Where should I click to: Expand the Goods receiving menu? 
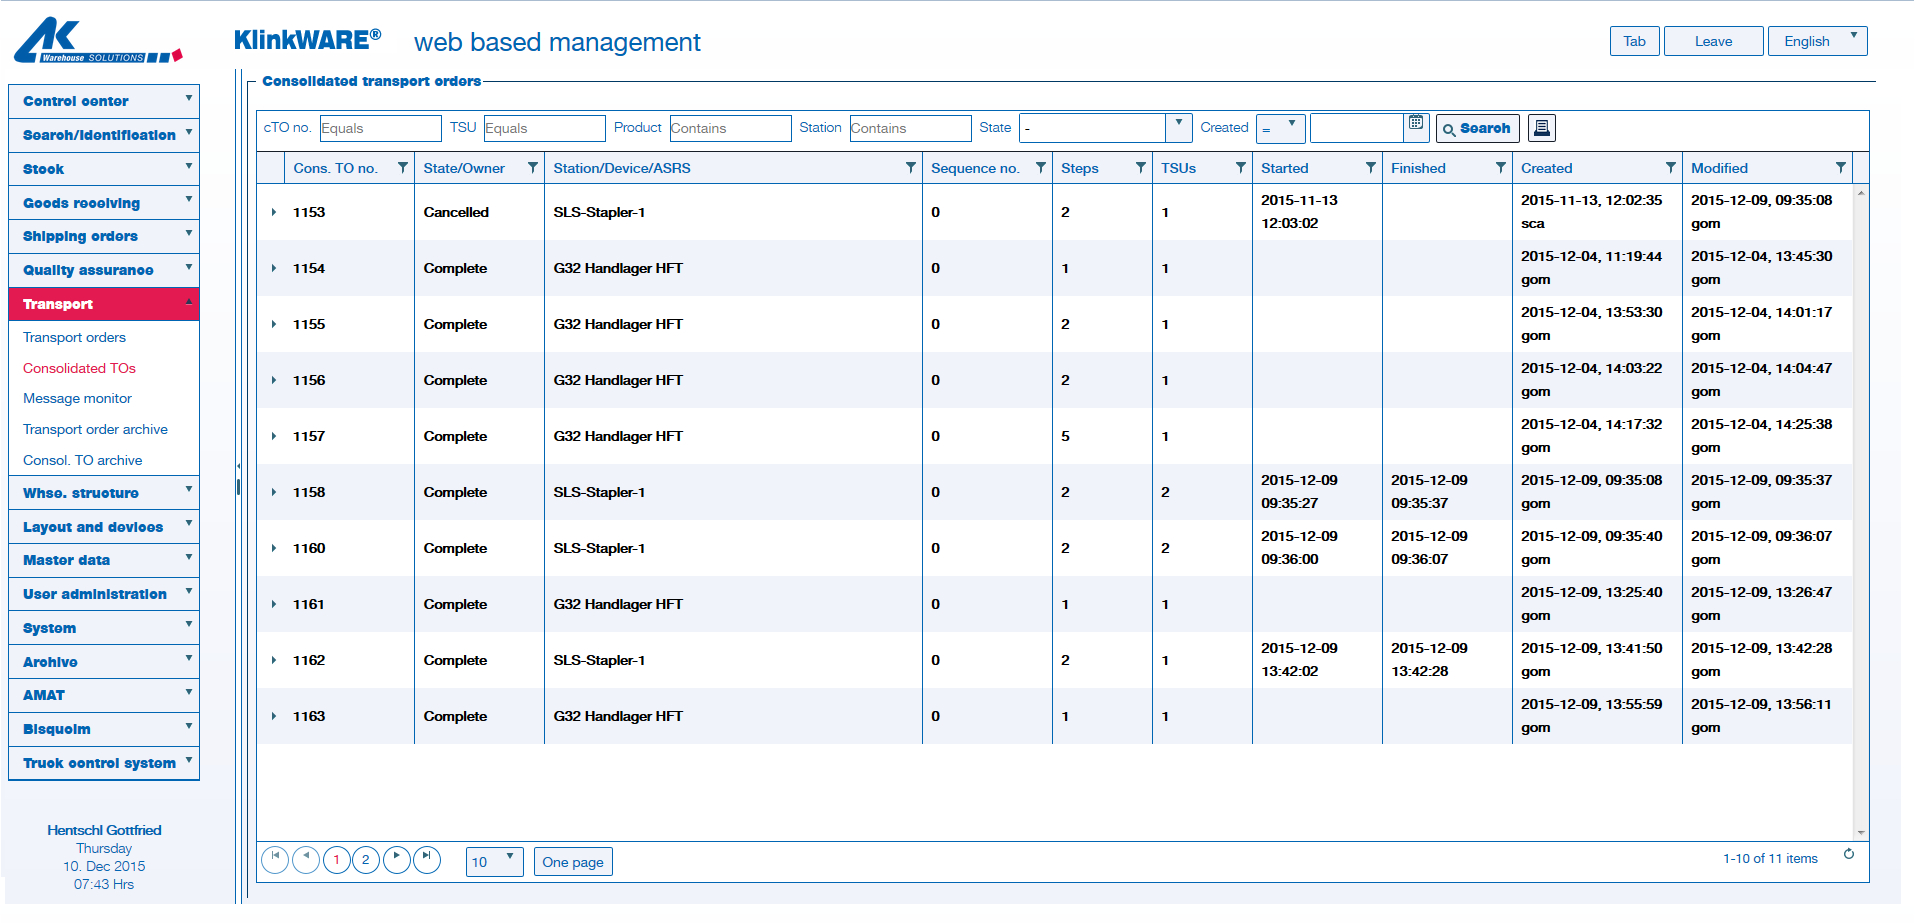click(x=104, y=203)
